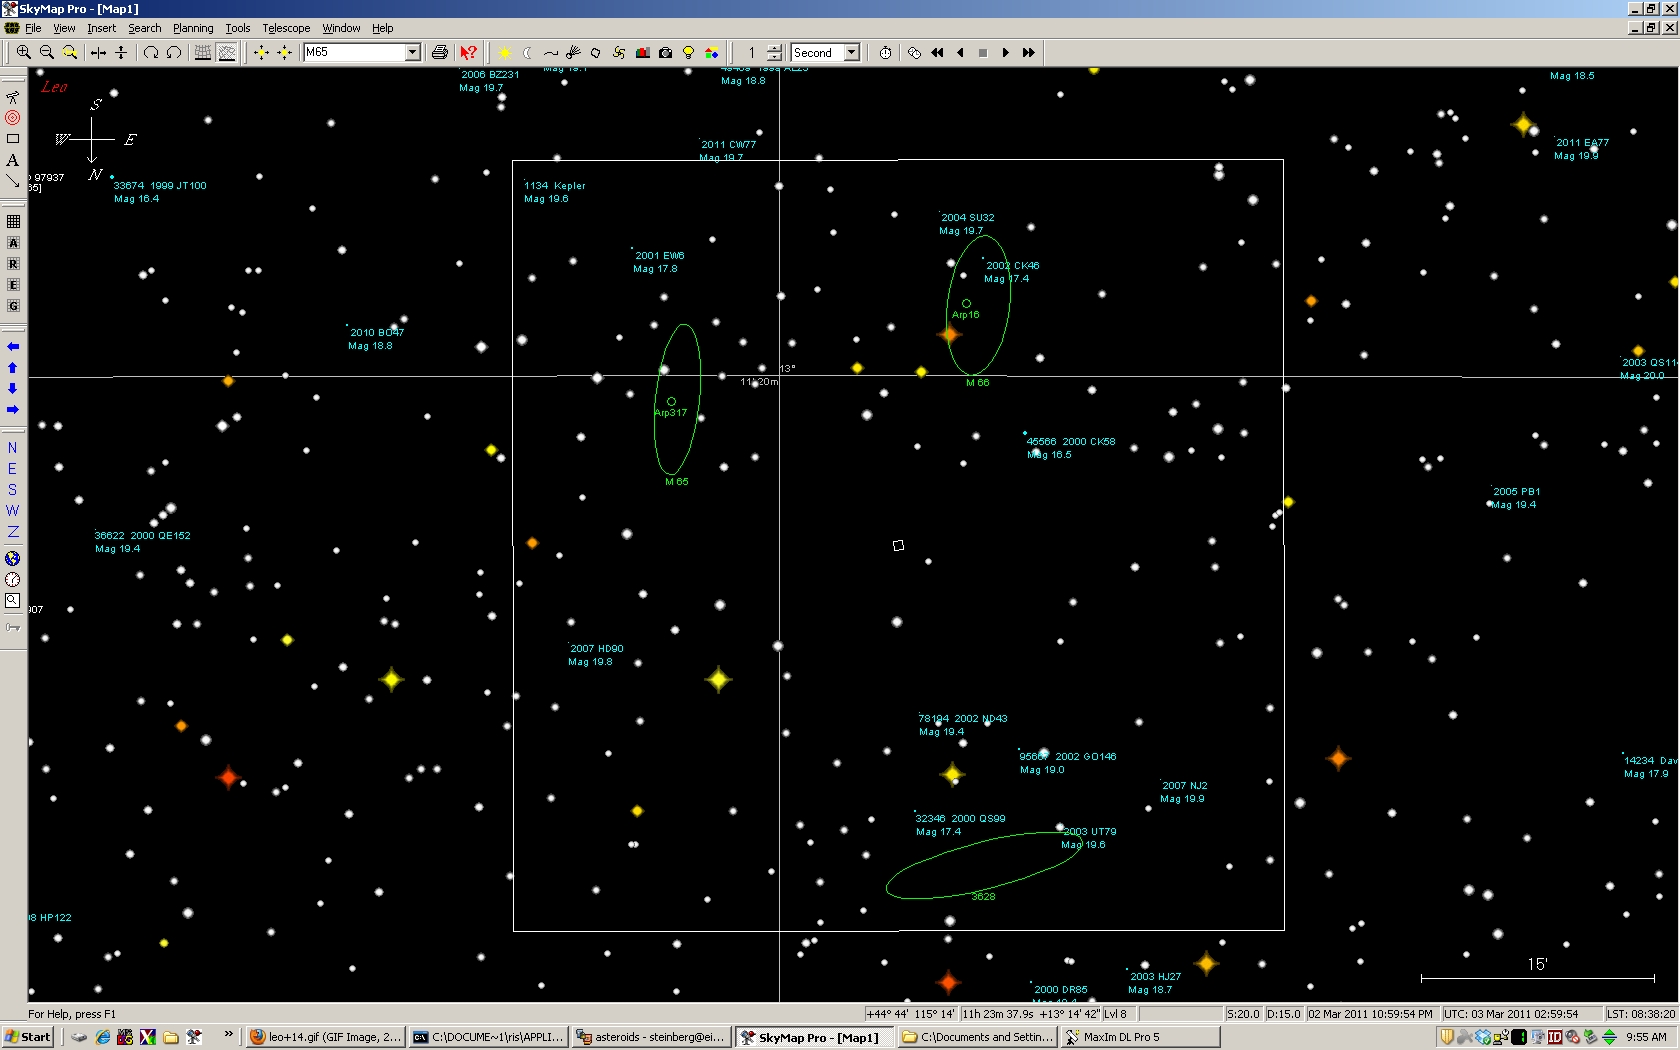
Task: Open the View menu
Action: tap(64, 28)
